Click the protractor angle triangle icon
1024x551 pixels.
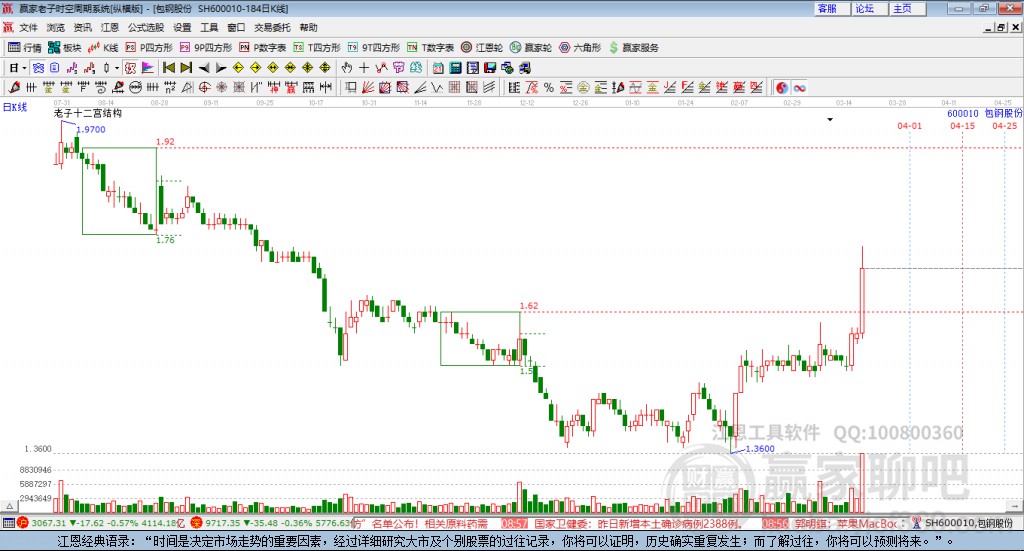tap(187, 87)
